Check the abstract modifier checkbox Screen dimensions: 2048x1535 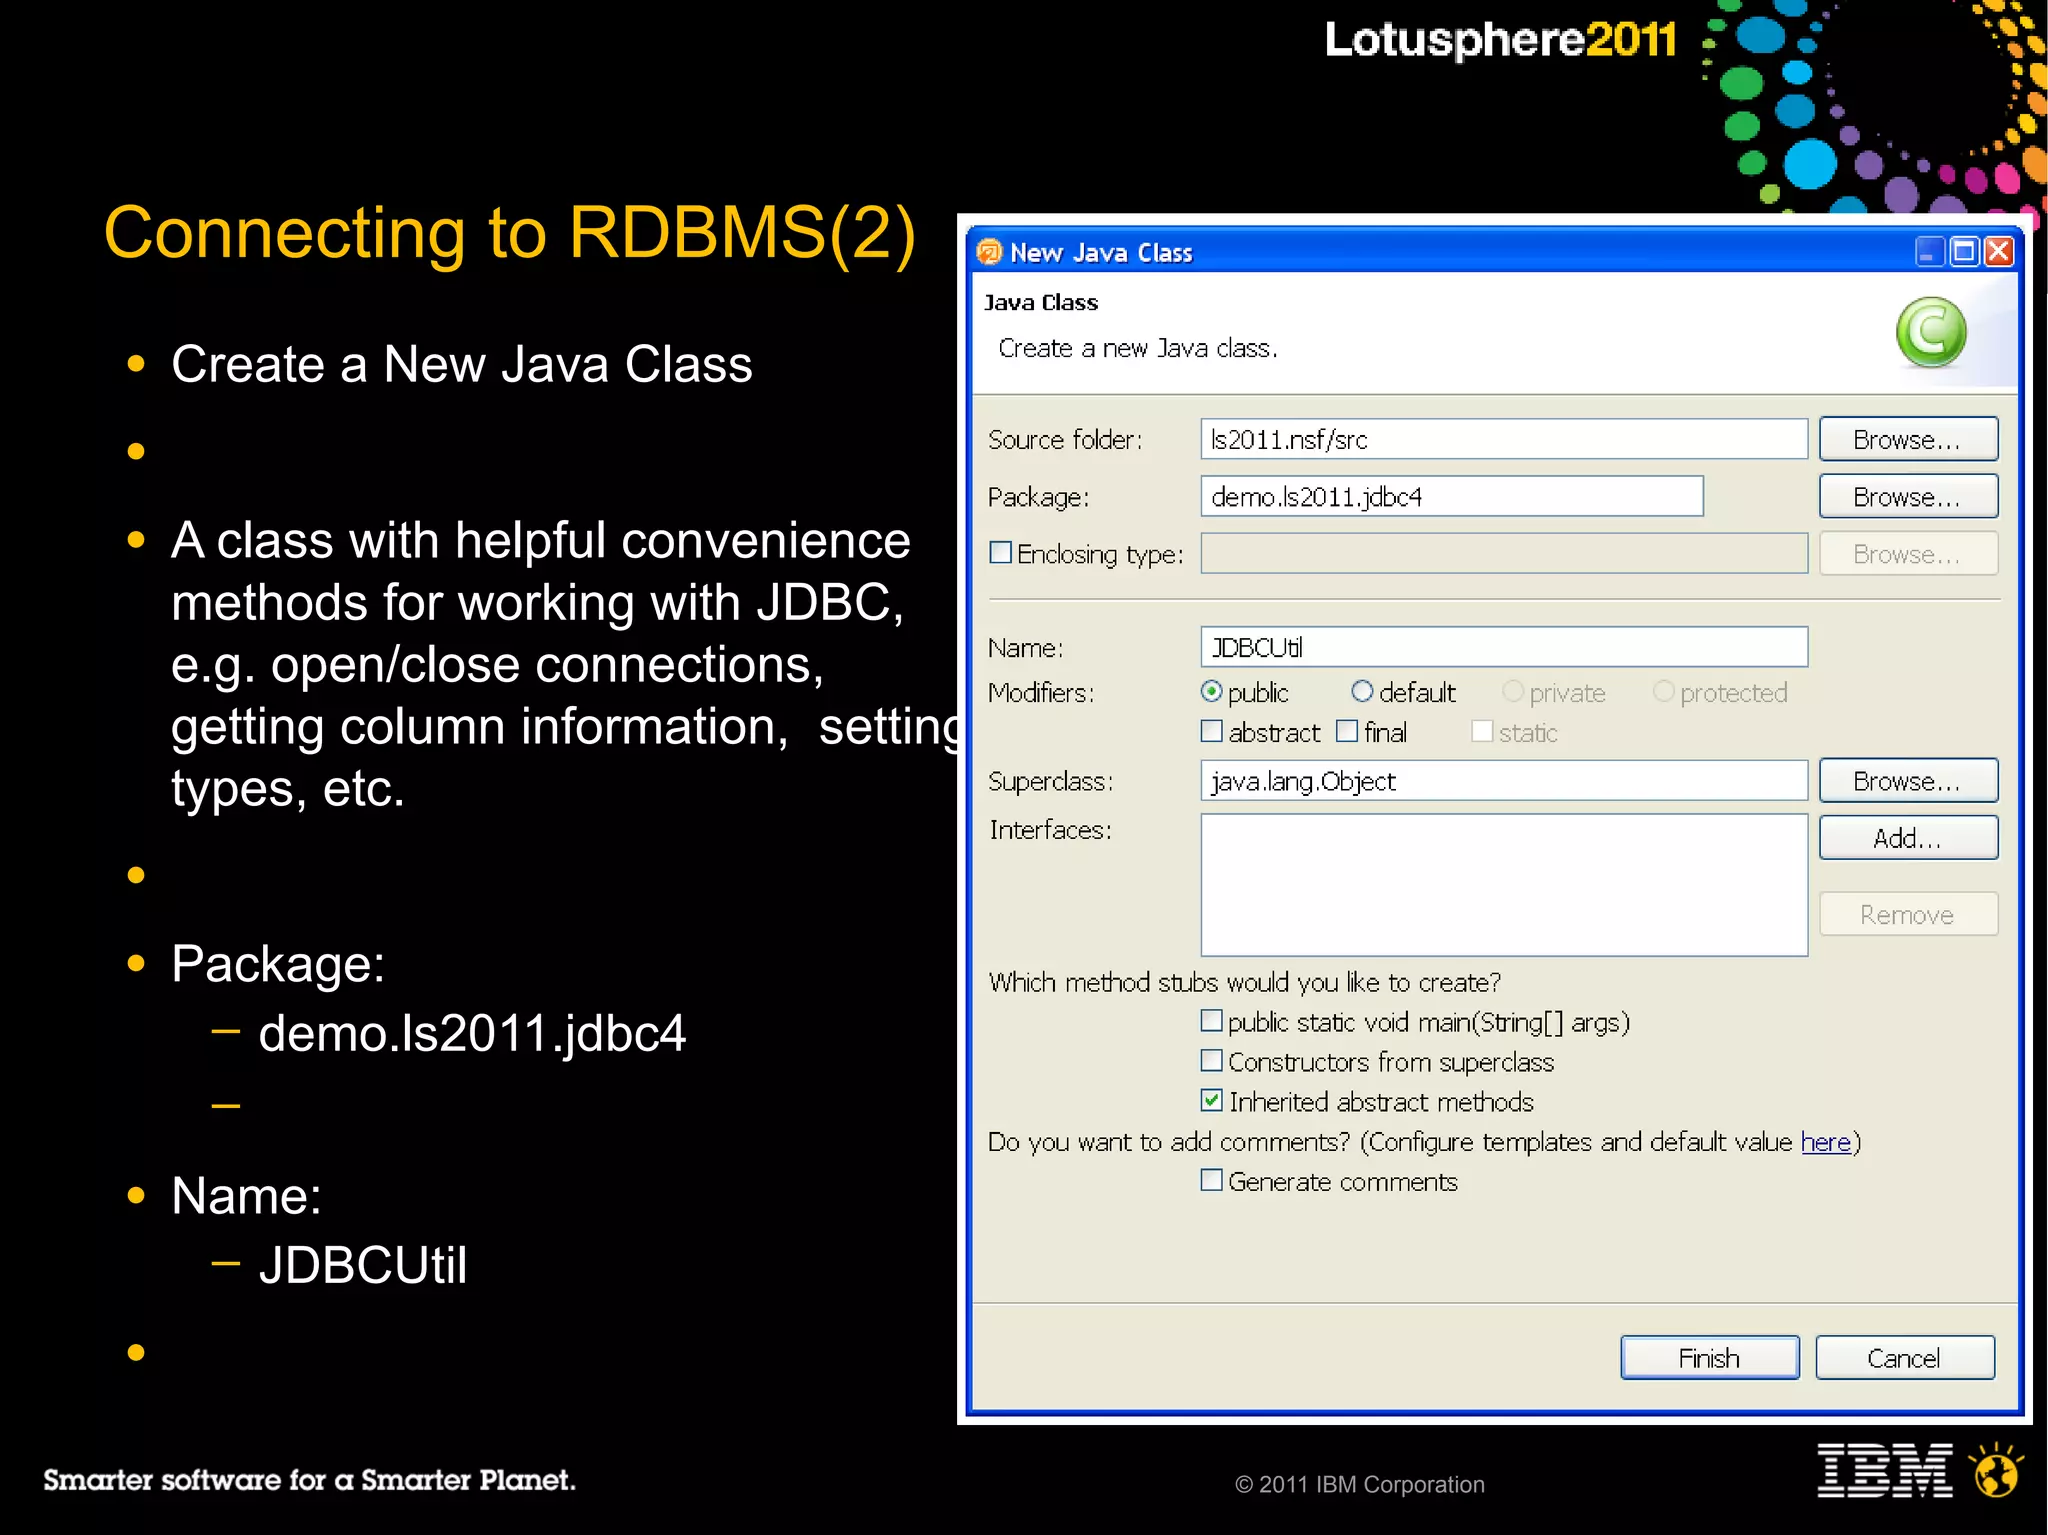[1212, 731]
